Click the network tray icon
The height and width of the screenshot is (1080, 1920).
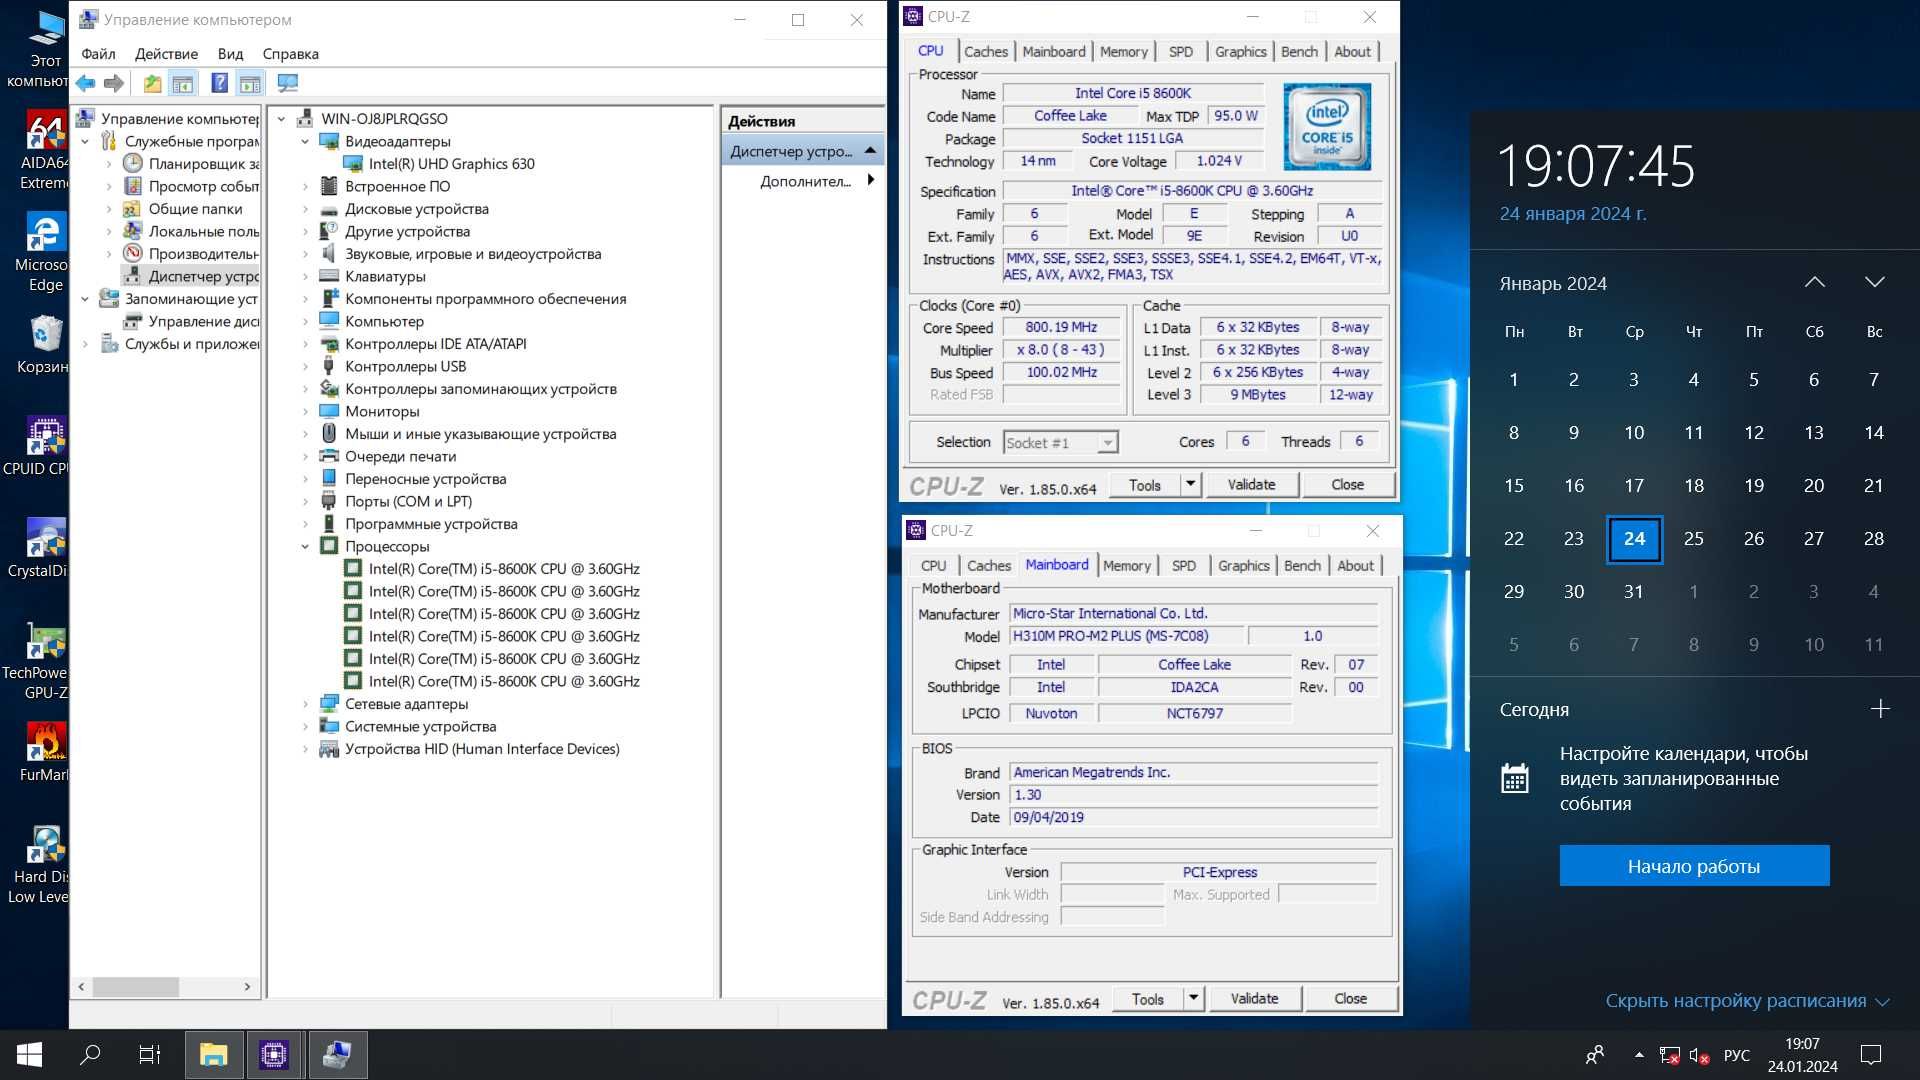1669,1055
